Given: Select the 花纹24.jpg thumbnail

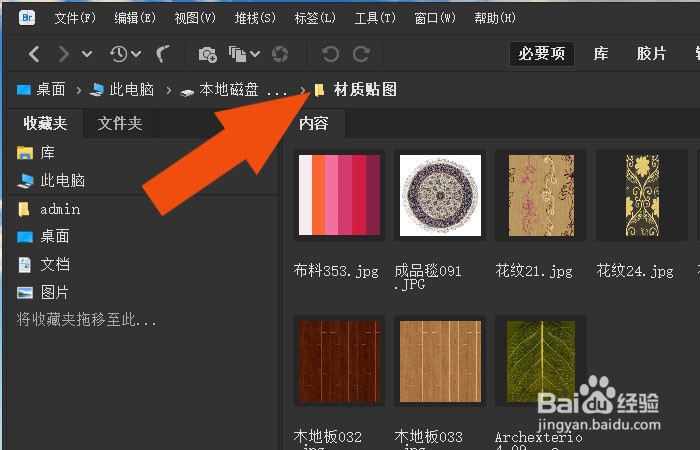Looking at the screenshot, I should [642, 195].
